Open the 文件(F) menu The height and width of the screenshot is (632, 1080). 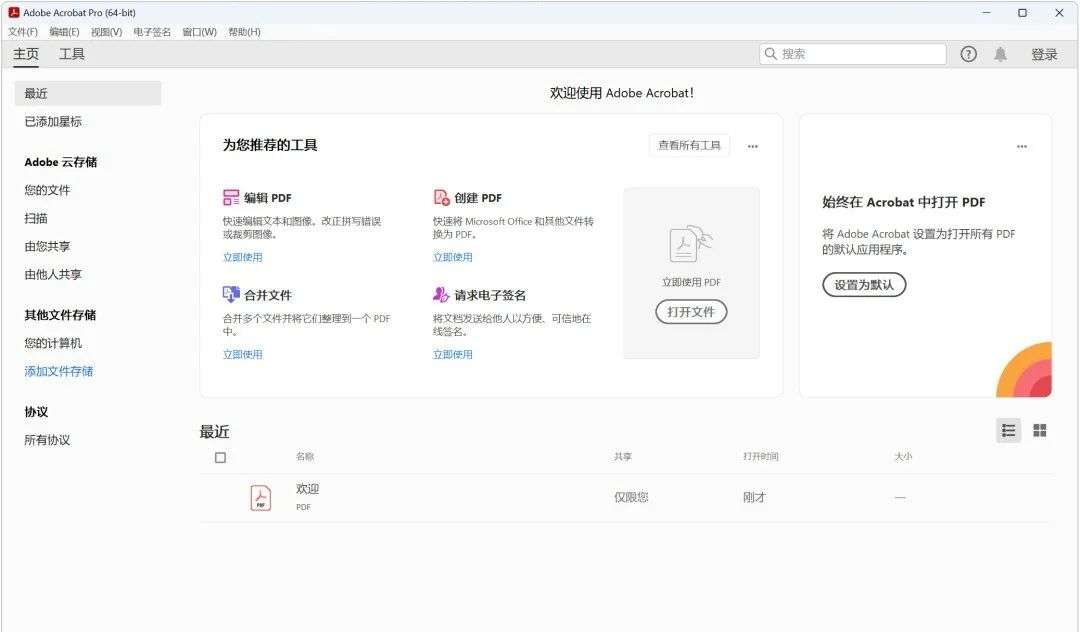[x=23, y=32]
